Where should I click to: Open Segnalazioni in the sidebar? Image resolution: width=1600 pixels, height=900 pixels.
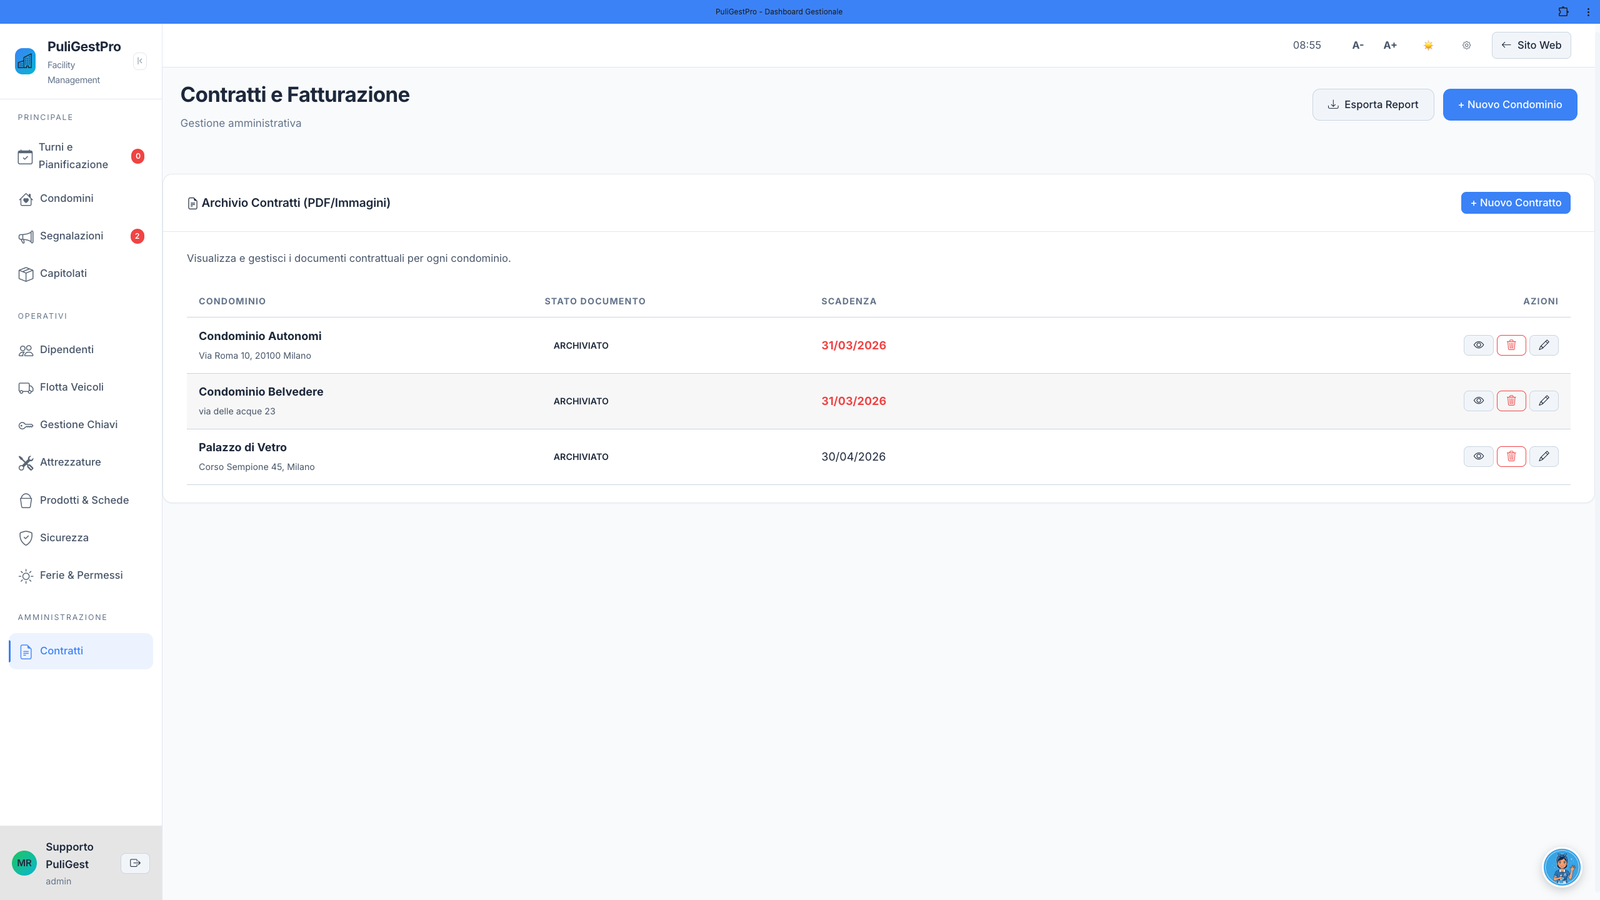click(71, 236)
